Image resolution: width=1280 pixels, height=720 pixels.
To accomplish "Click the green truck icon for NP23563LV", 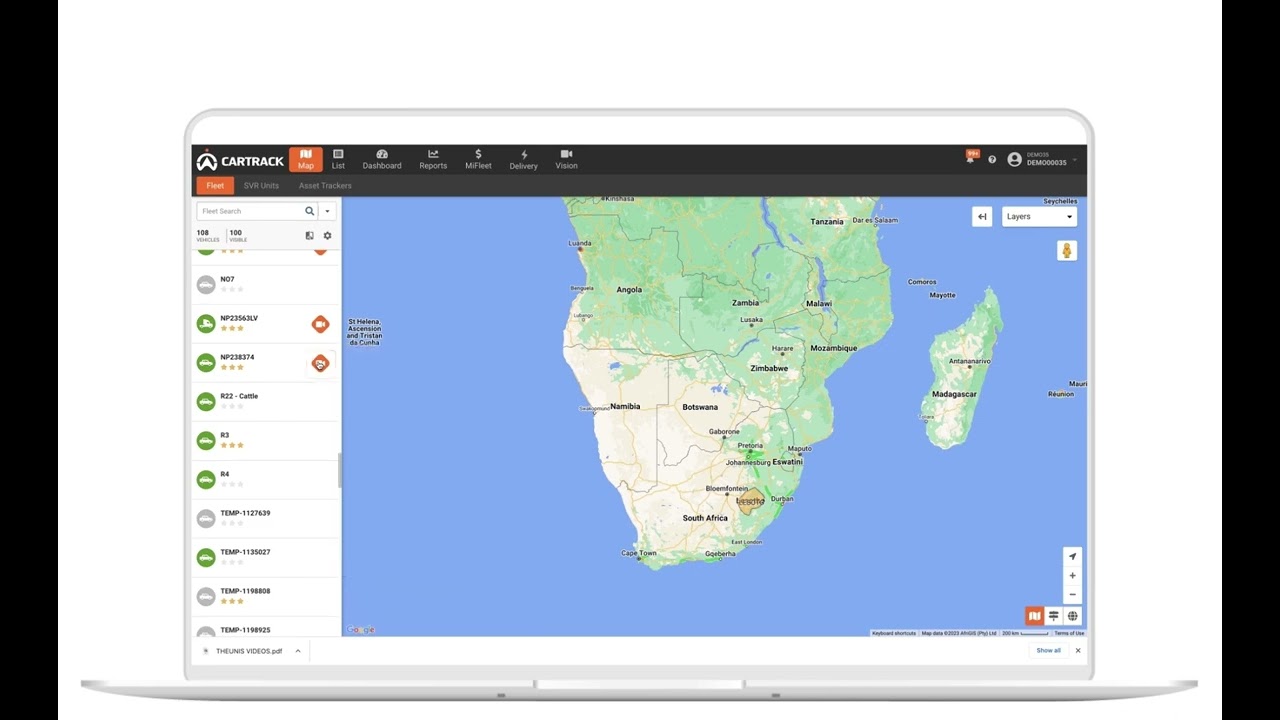I will point(206,324).
